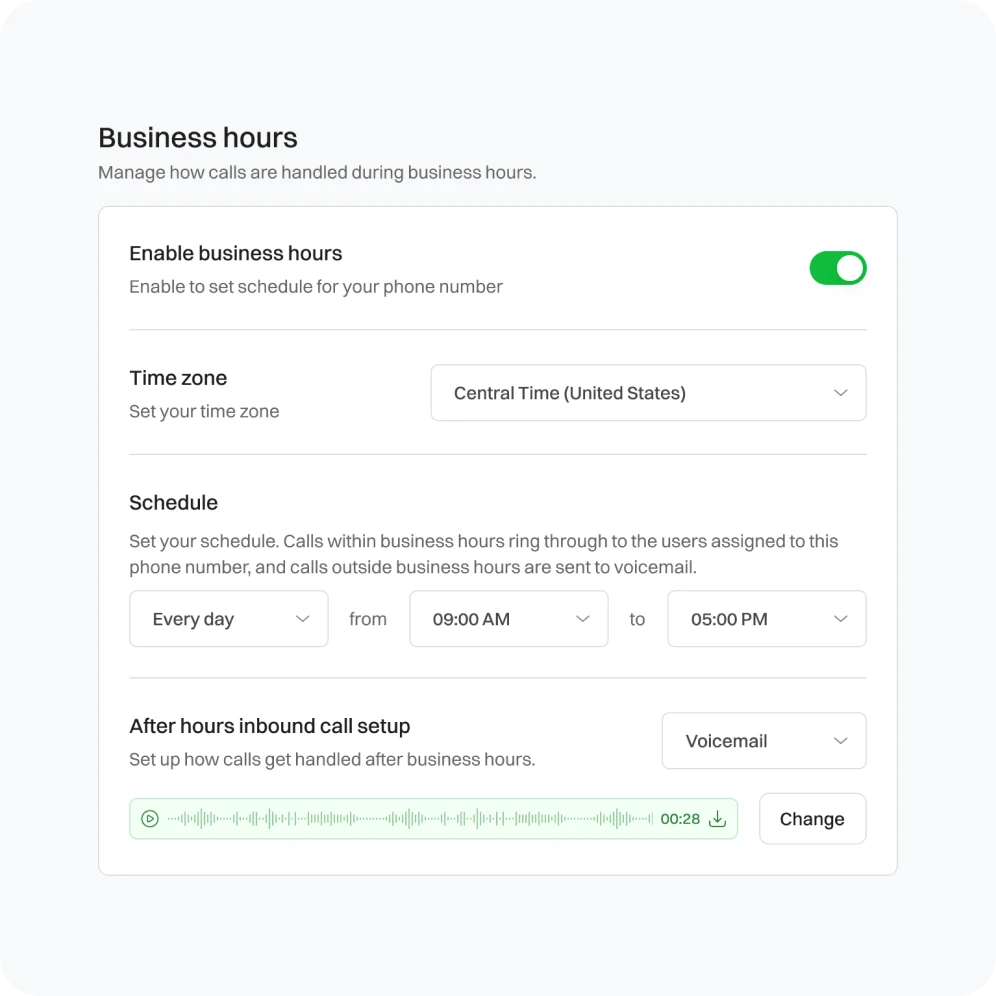This screenshot has width=996, height=996.
Task: Open the Central Time zone dropdown
Action: (647, 393)
